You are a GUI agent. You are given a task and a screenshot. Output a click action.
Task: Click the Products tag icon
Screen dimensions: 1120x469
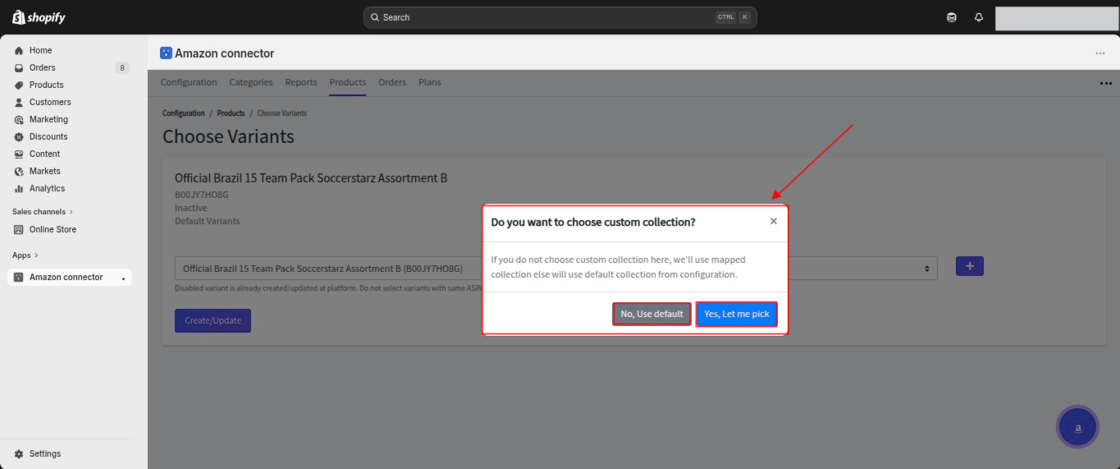point(19,85)
